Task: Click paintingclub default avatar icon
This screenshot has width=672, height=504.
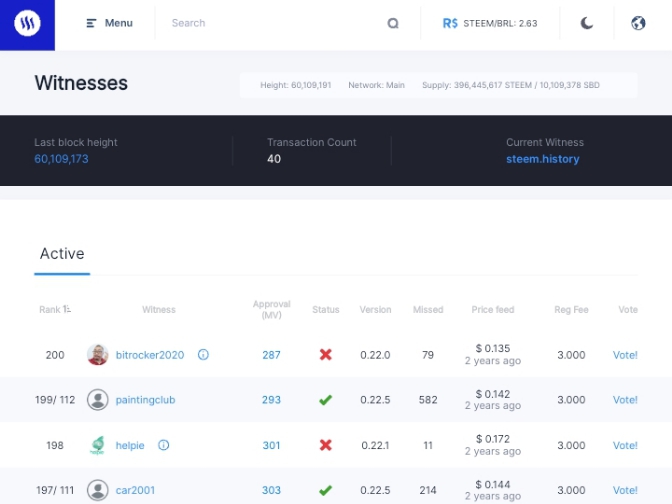Action: coord(98,400)
